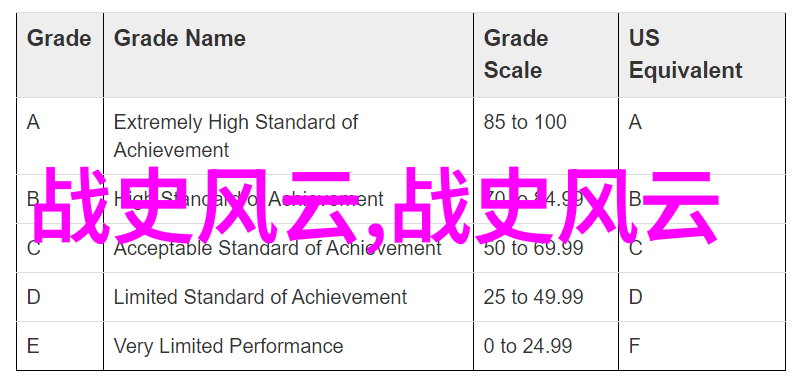This screenshot has width=804, height=391.
Task: Select grade E cell in last row
Action: (x=60, y=346)
